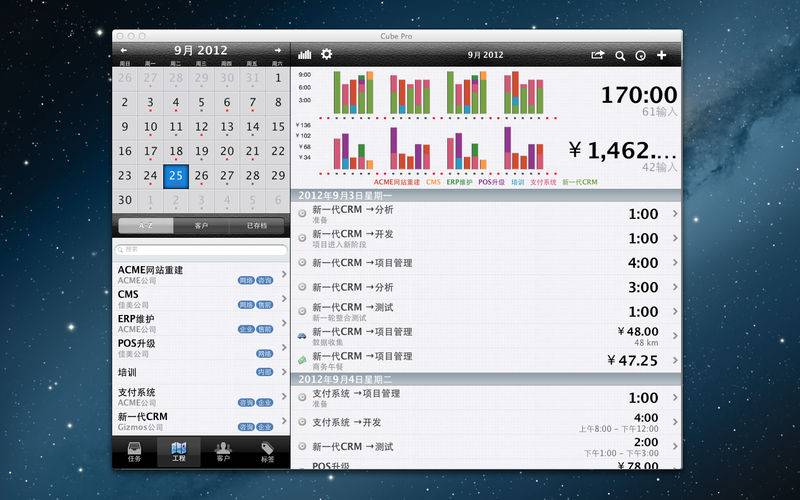Click the project search field
The width and height of the screenshot is (800, 500).
[201, 249]
